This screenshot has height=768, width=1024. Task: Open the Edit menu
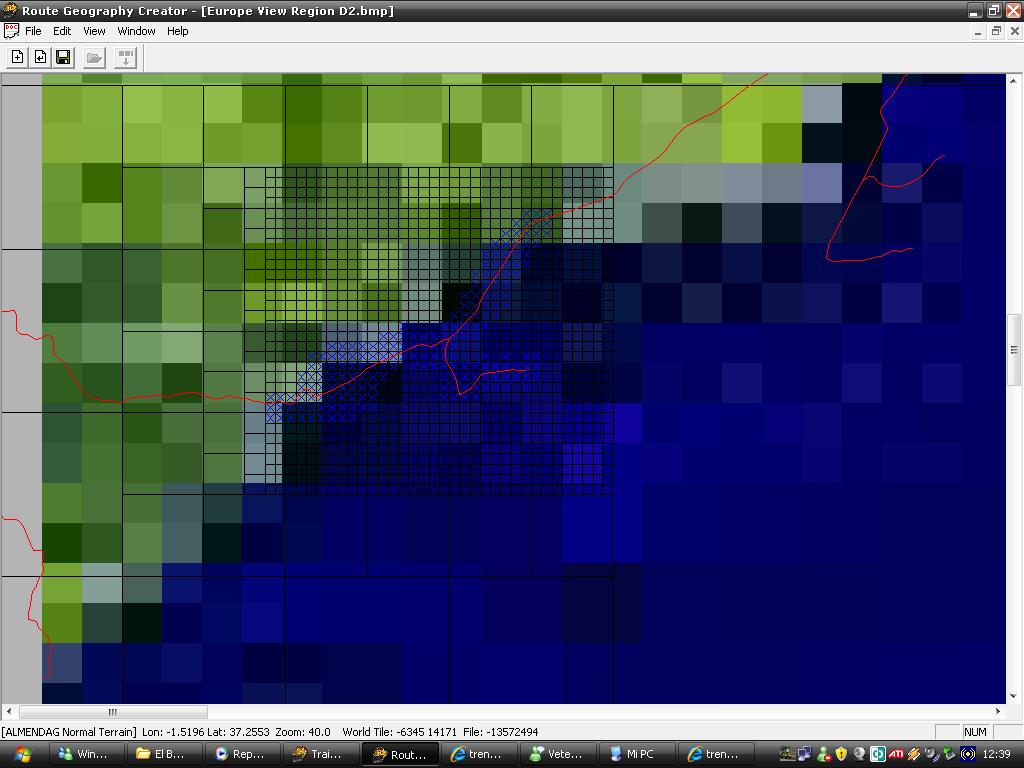pyautogui.click(x=62, y=31)
